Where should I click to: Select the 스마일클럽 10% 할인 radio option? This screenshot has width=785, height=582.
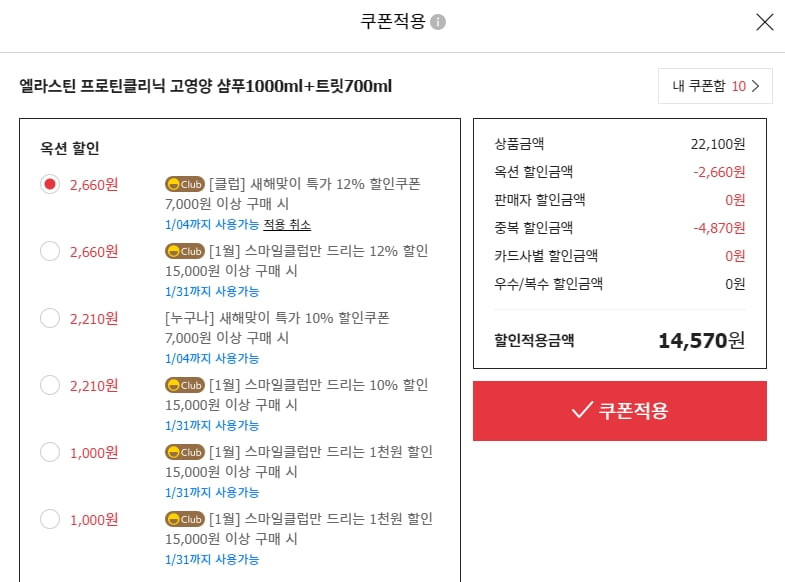pyautogui.click(x=50, y=385)
